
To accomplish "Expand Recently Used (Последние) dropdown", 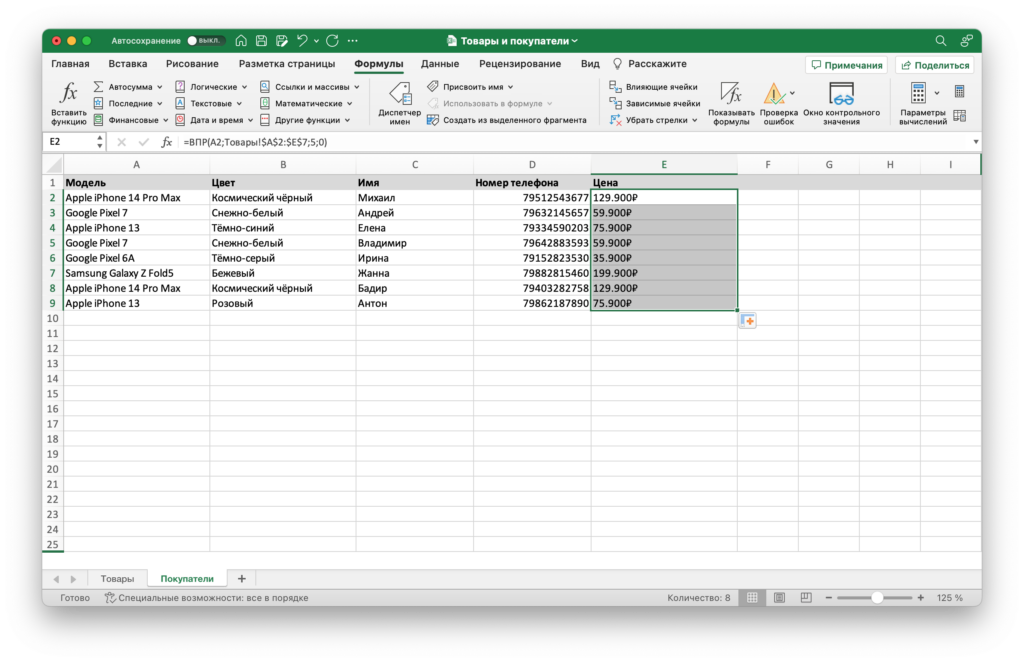I will pyautogui.click(x=159, y=103).
